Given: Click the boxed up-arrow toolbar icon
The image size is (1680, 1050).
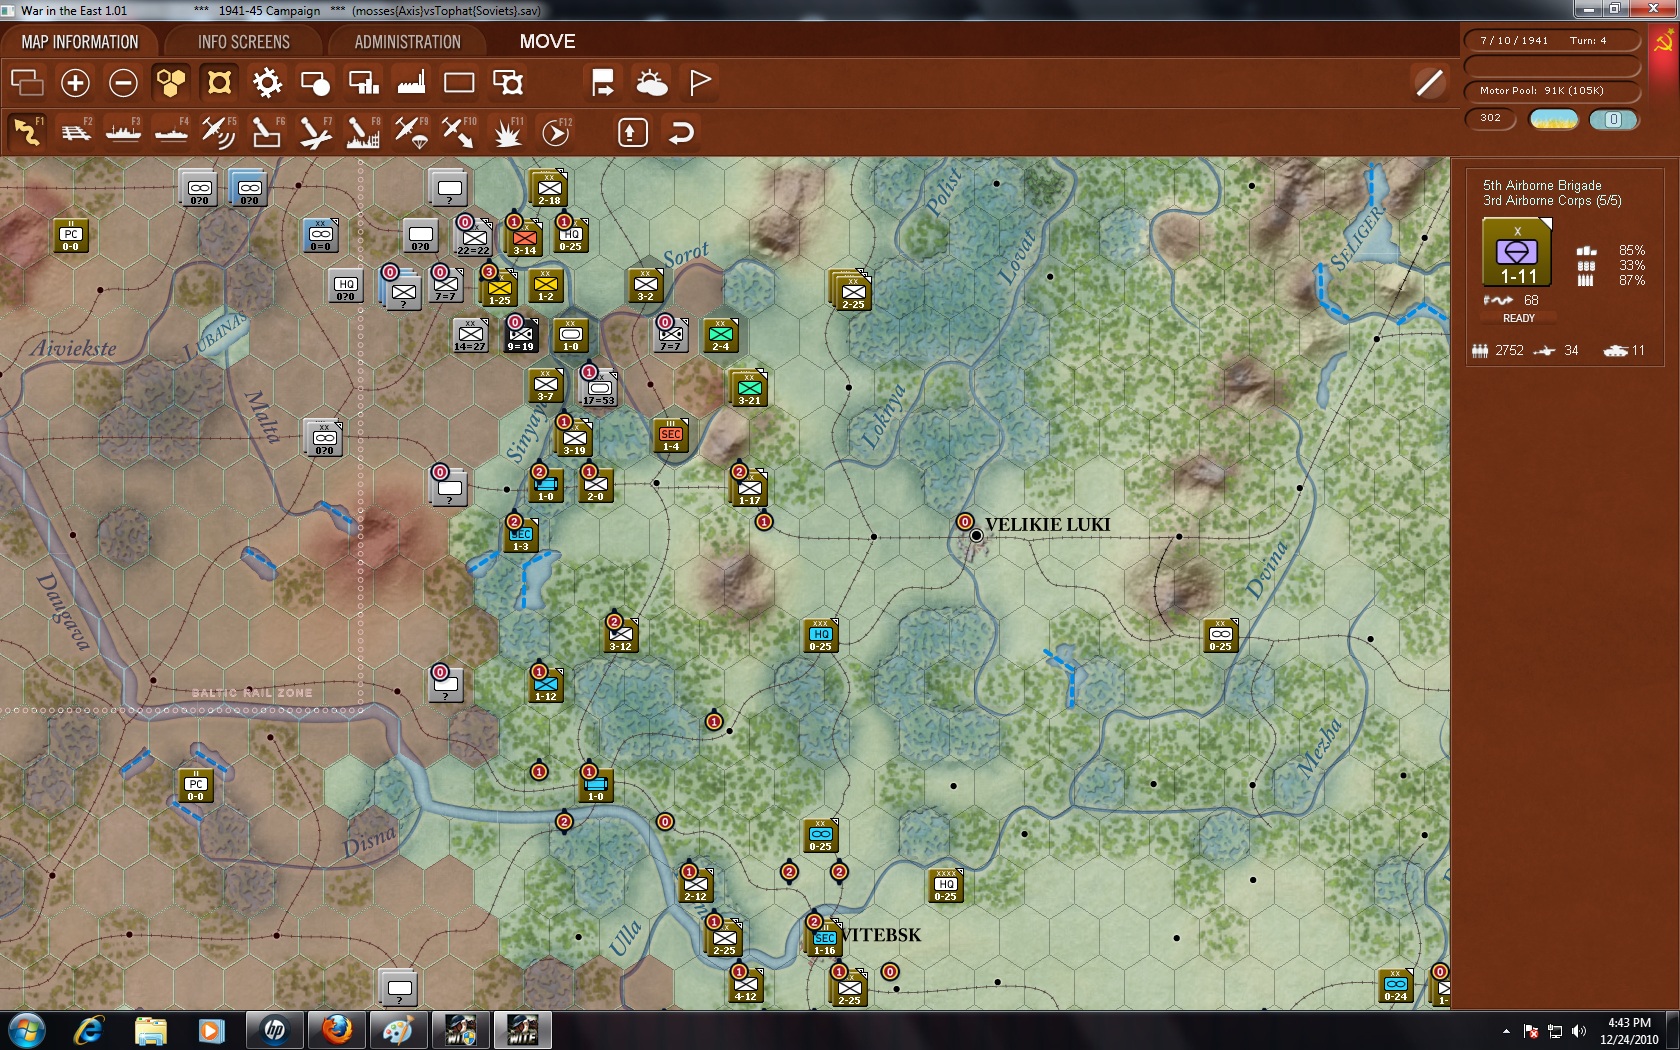Looking at the screenshot, I should (633, 132).
